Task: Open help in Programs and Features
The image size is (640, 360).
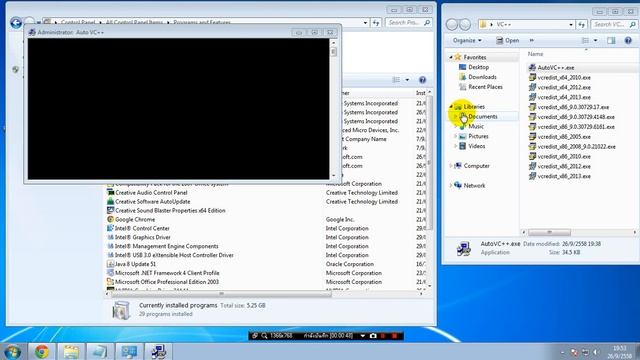Action: pos(422,80)
